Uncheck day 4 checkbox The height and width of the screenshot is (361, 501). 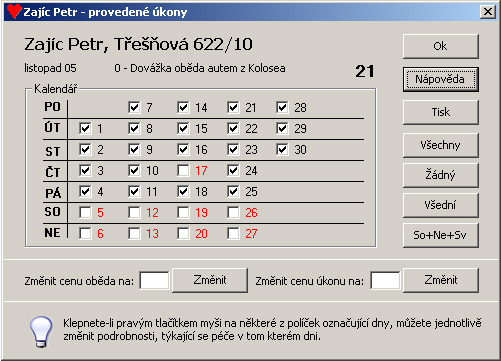click(x=85, y=191)
